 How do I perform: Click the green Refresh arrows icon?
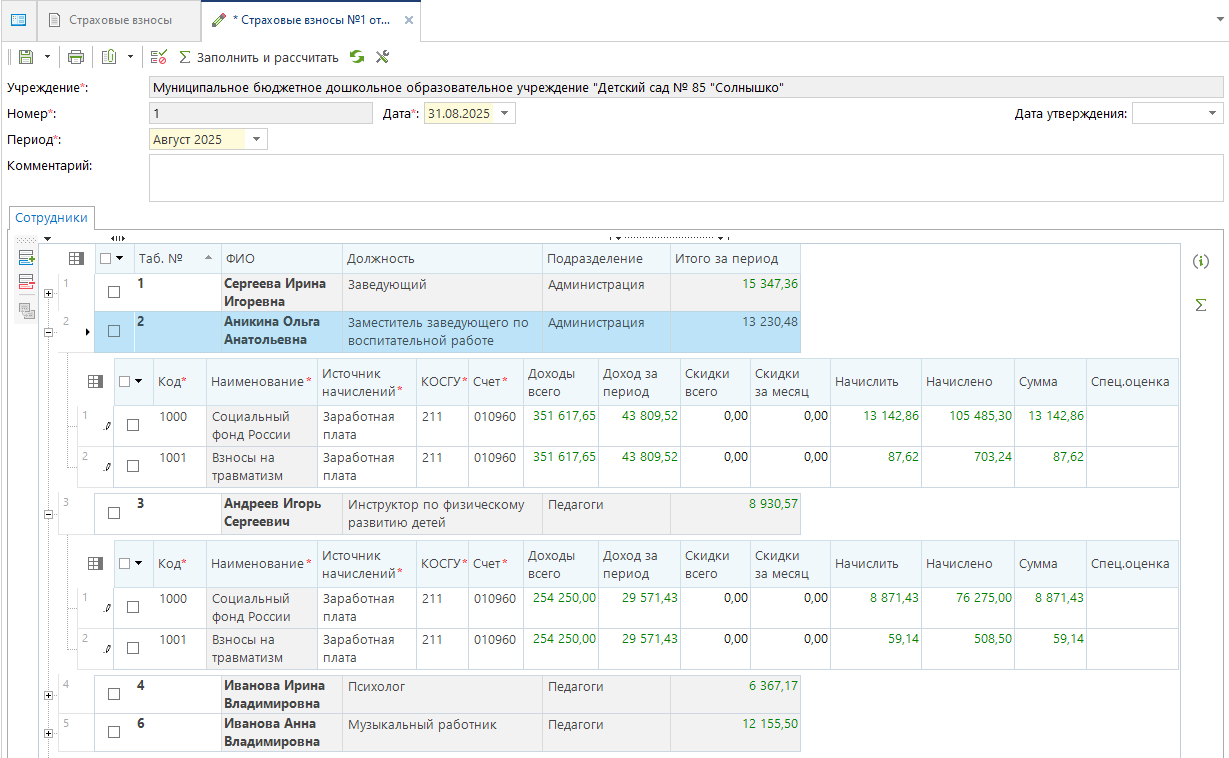click(x=357, y=57)
